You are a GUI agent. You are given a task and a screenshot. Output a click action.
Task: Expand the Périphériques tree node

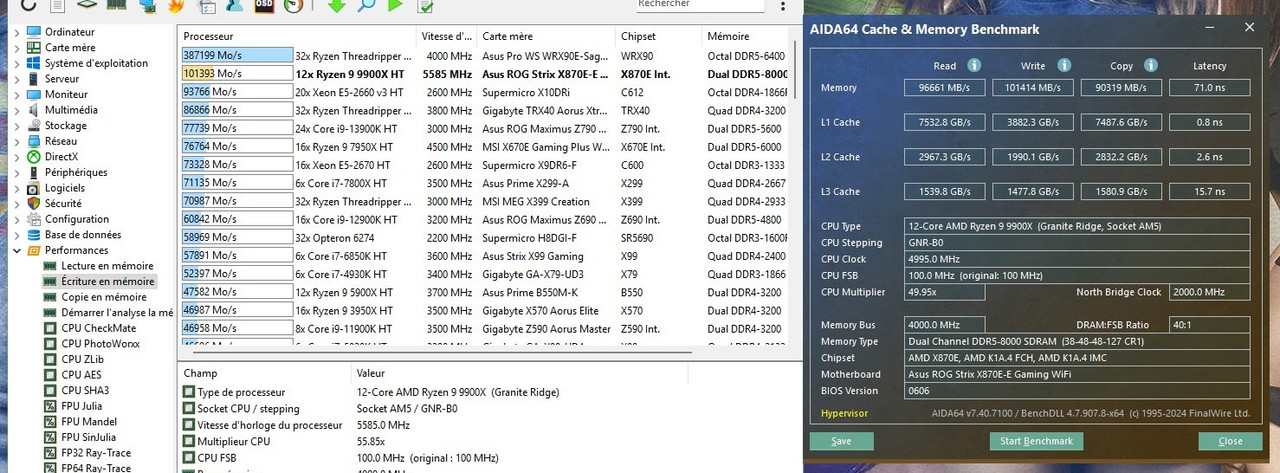pyautogui.click(x=17, y=172)
